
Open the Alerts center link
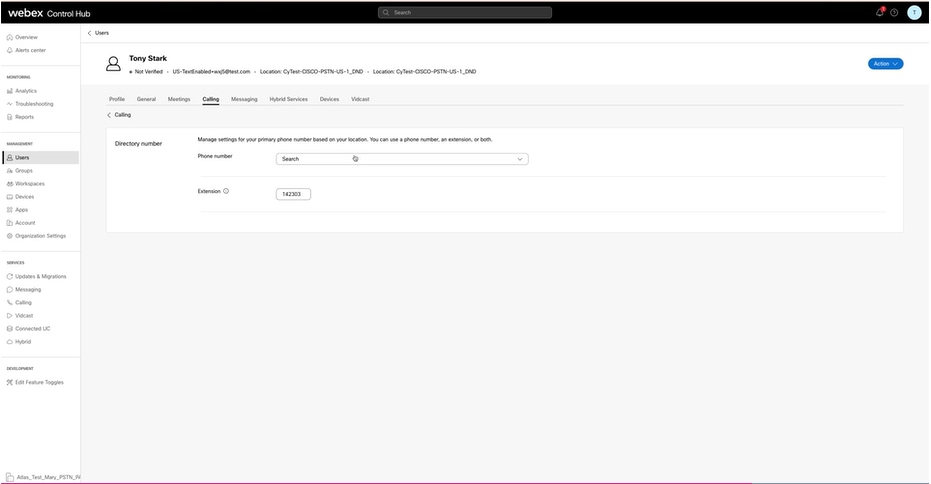pyautogui.click(x=30, y=50)
